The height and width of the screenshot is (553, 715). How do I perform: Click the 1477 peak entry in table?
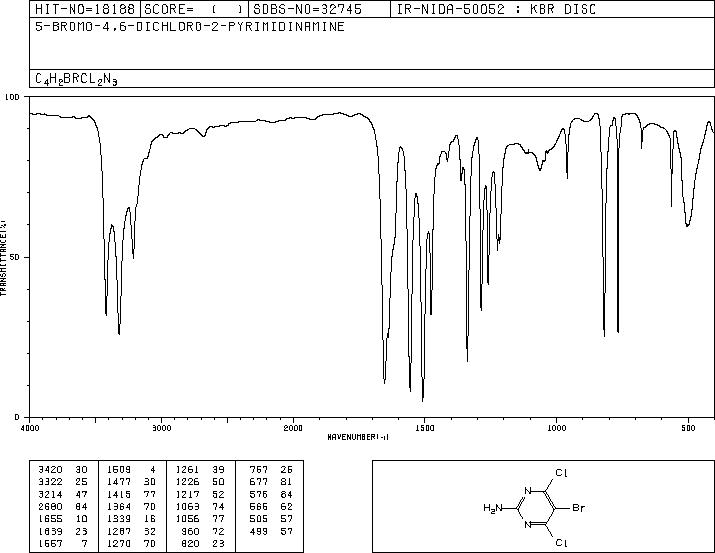[131, 482]
